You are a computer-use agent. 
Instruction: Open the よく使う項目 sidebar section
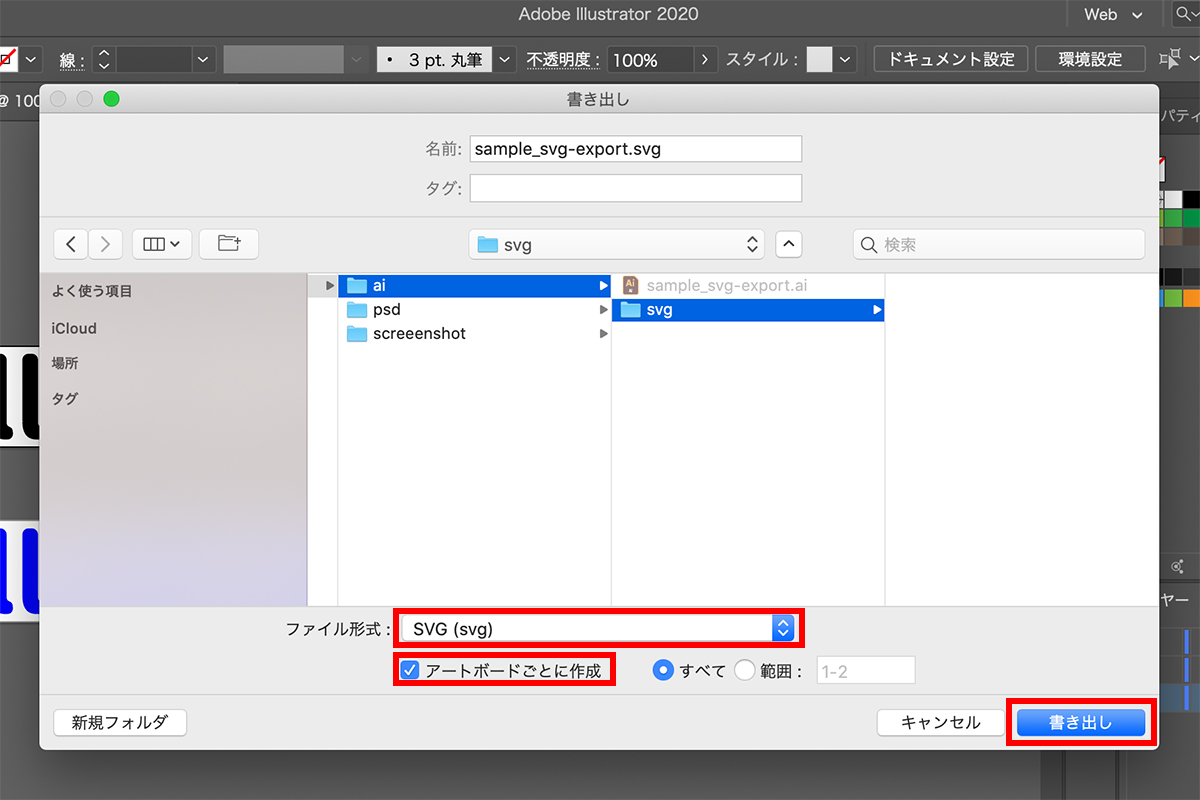tap(92, 292)
